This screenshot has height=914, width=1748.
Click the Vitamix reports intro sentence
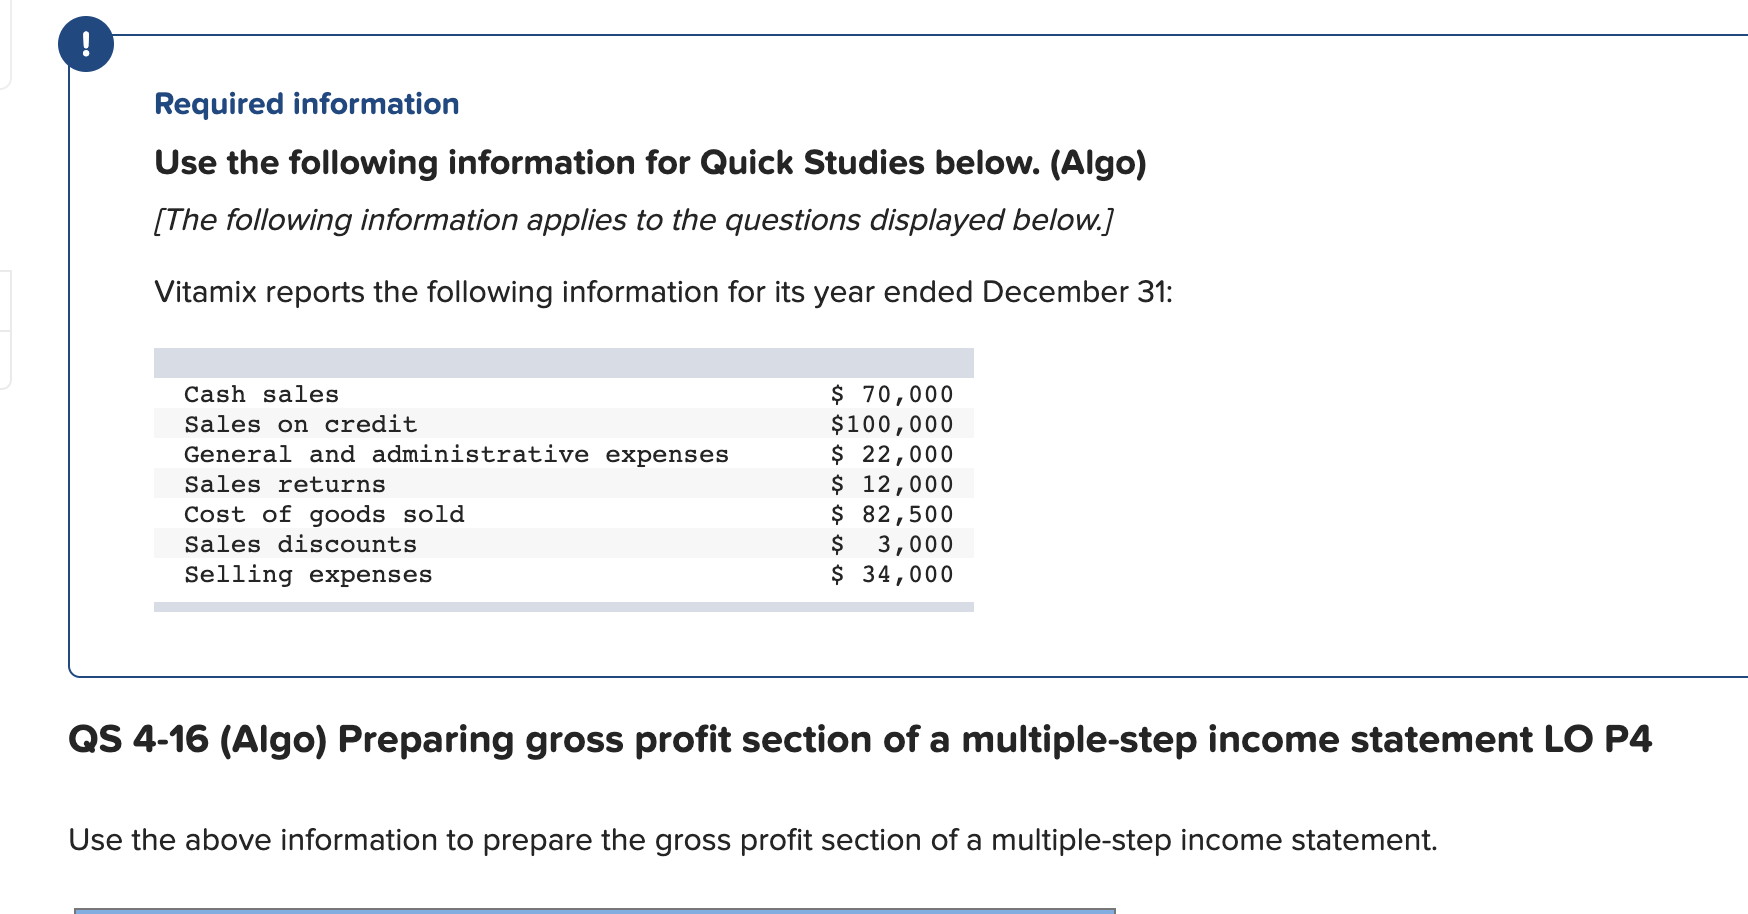(x=664, y=292)
